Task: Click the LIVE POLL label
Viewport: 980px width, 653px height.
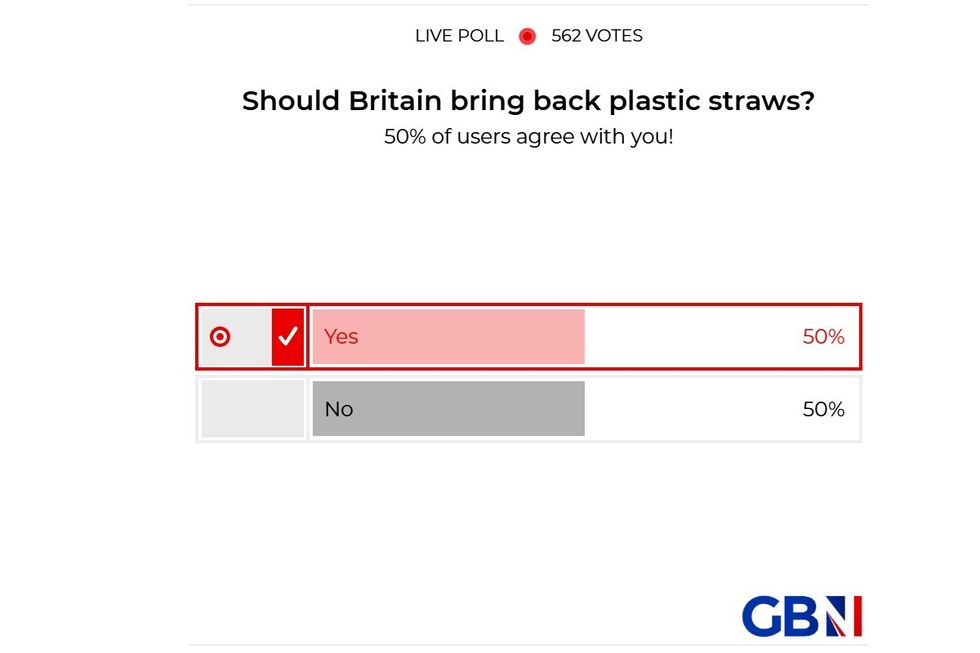Action: point(458,36)
